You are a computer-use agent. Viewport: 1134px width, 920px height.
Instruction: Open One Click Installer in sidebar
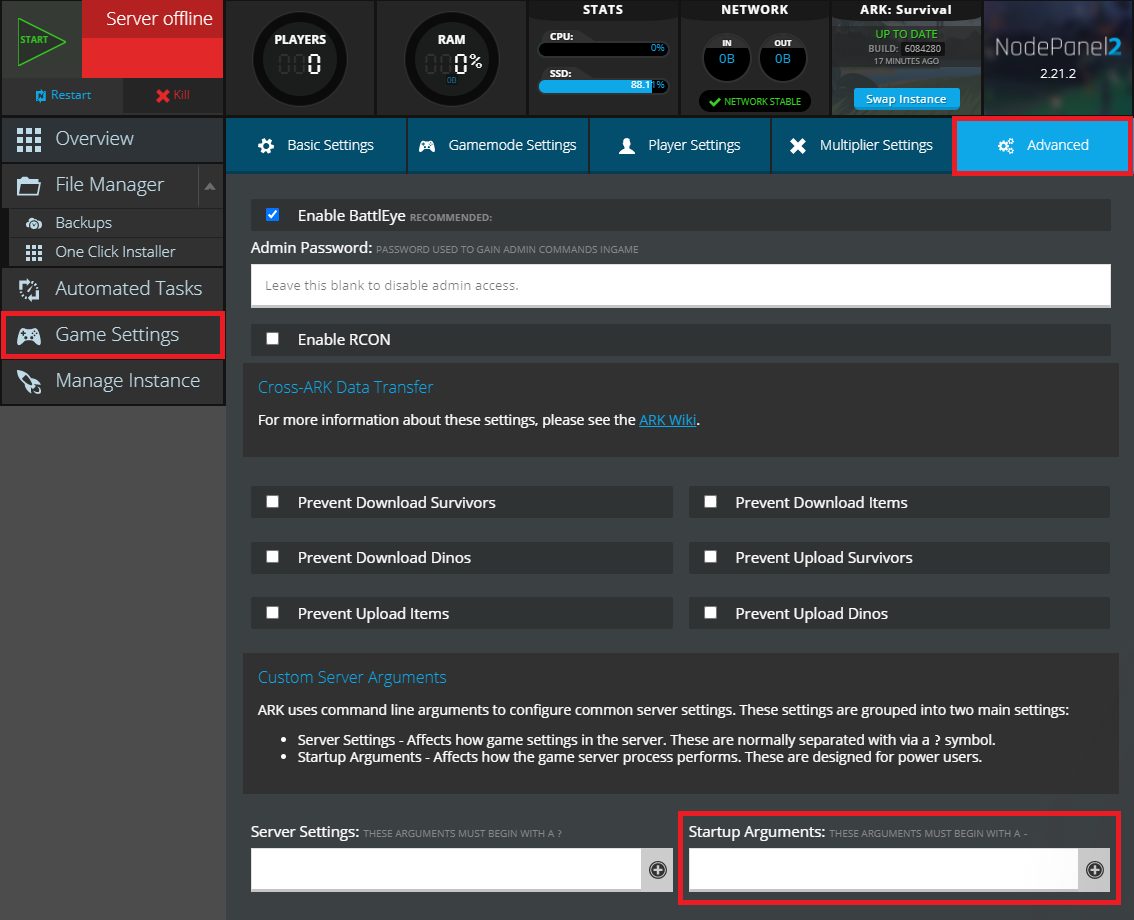click(116, 252)
